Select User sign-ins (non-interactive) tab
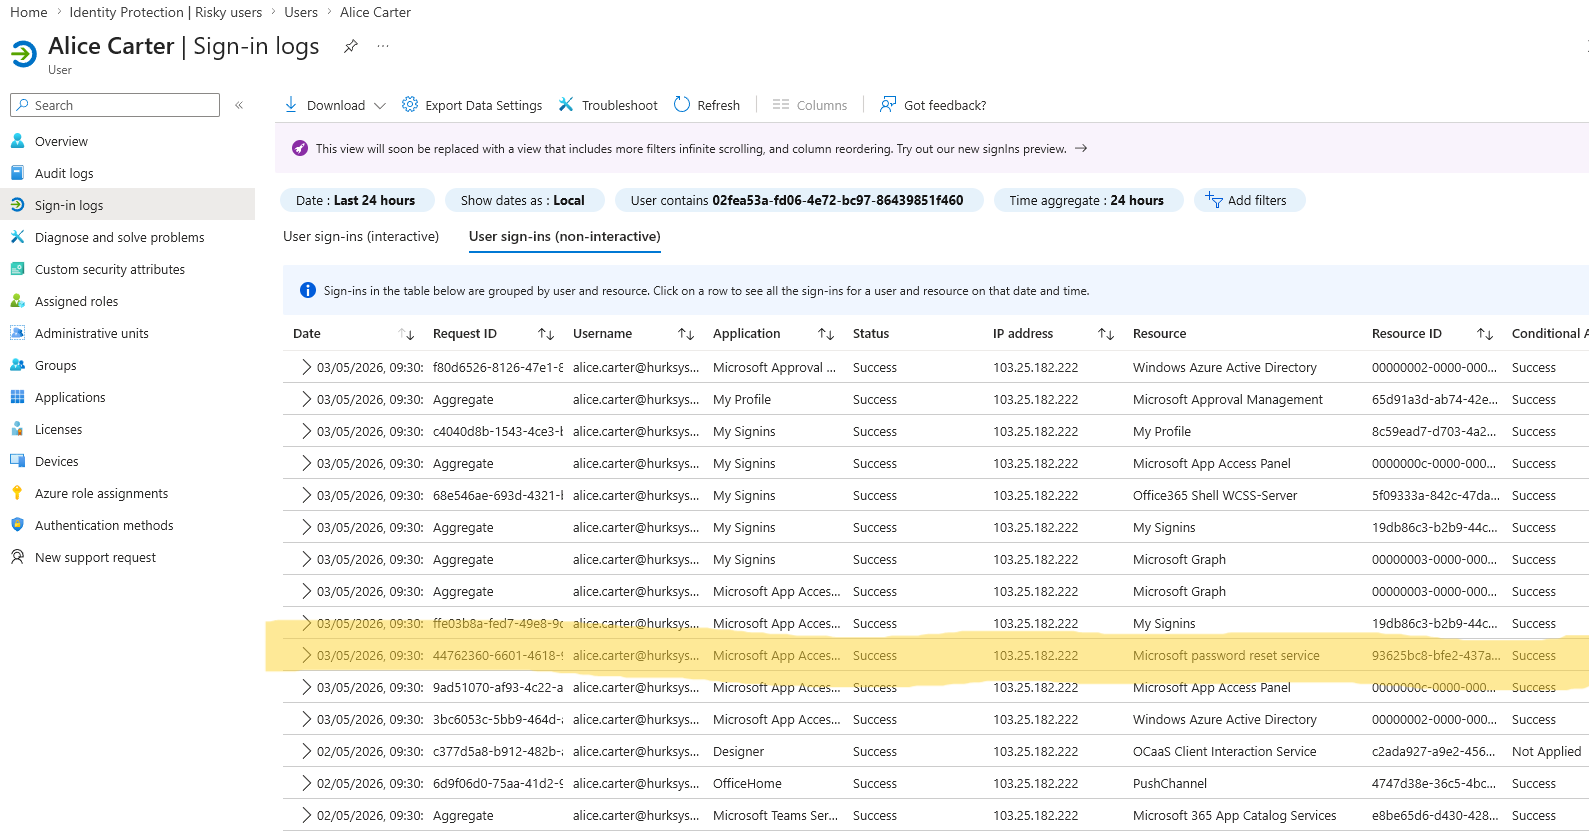 565,236
